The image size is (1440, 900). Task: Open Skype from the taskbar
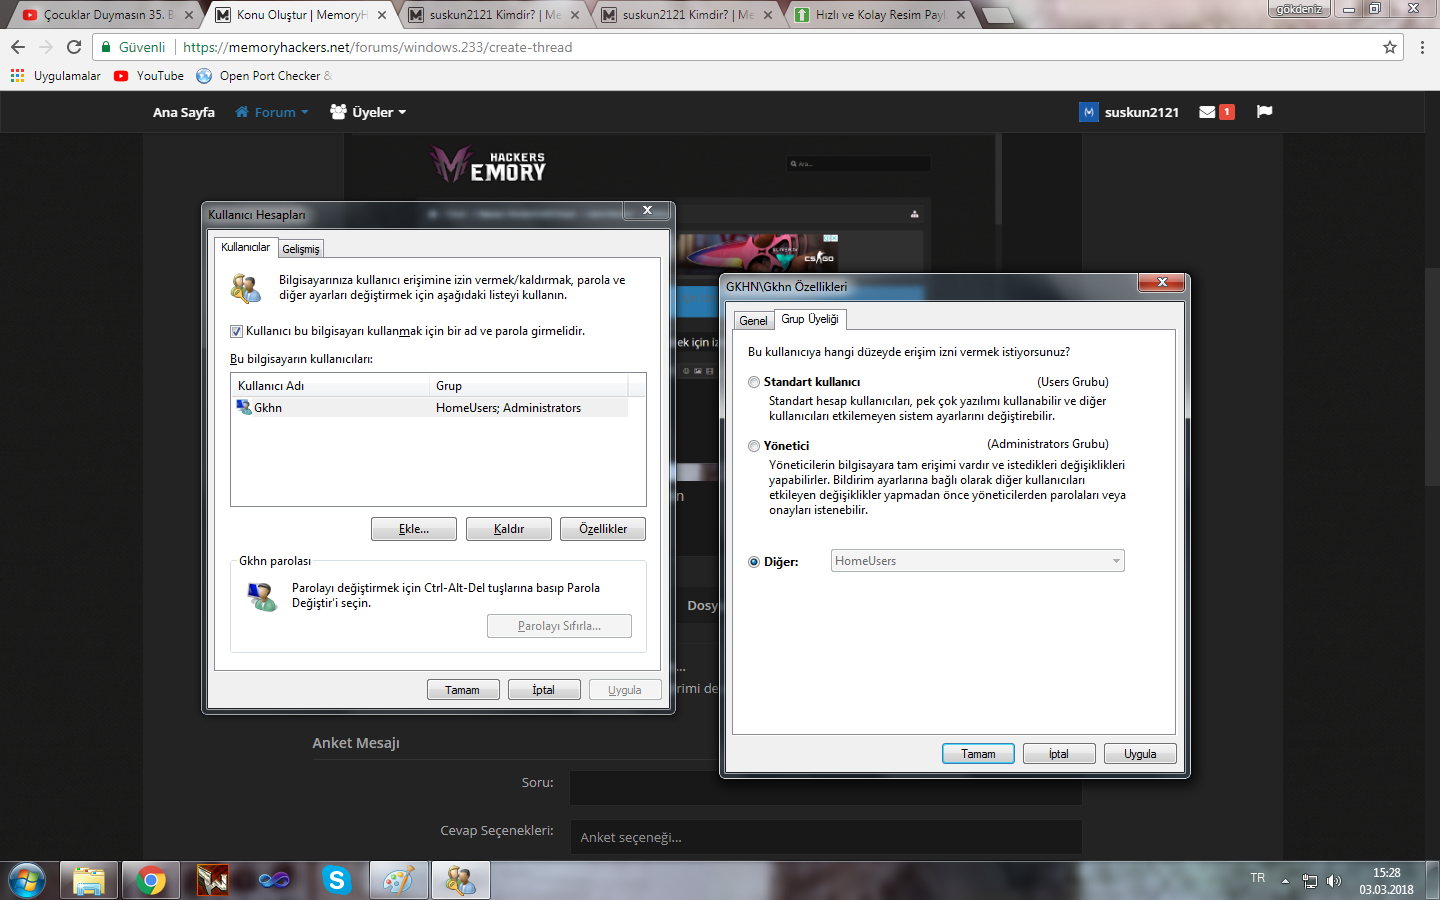coord(336,880)
